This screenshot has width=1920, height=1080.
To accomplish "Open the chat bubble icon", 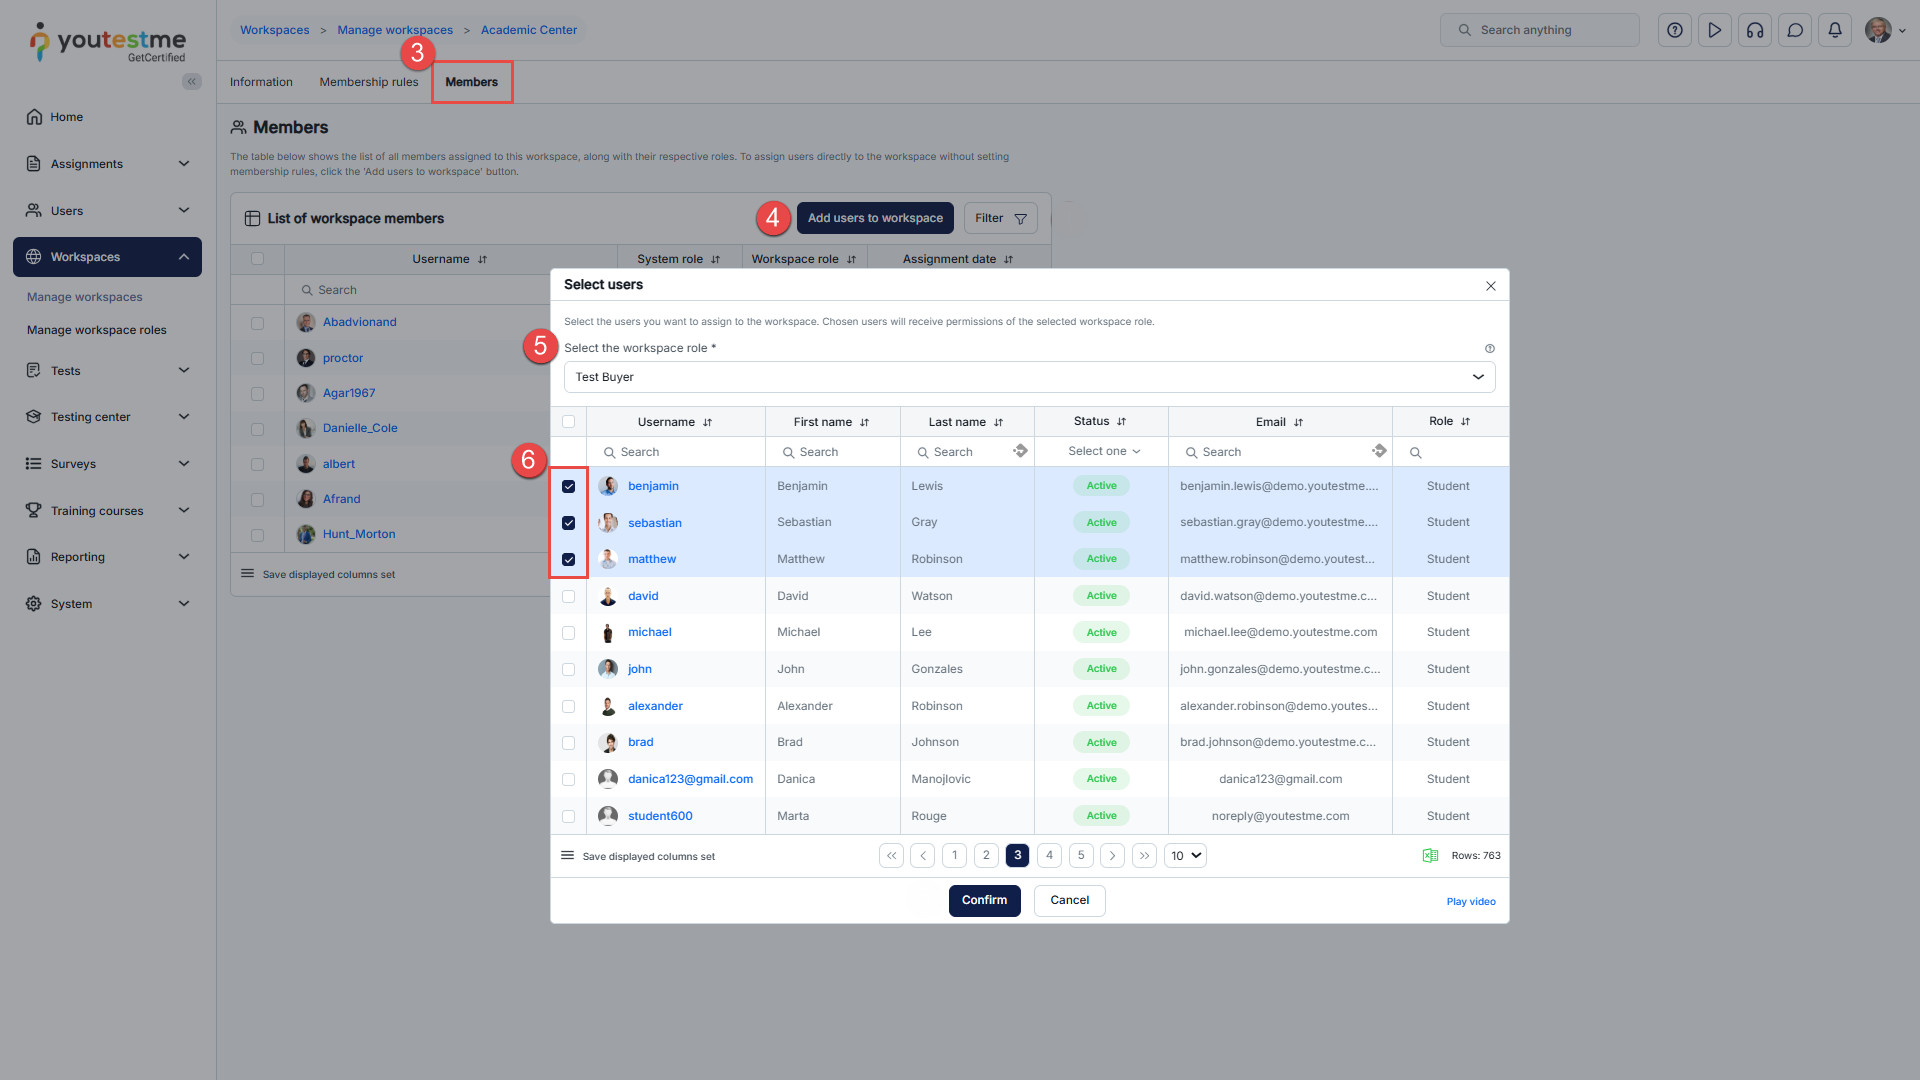I will pos(1795,30).
